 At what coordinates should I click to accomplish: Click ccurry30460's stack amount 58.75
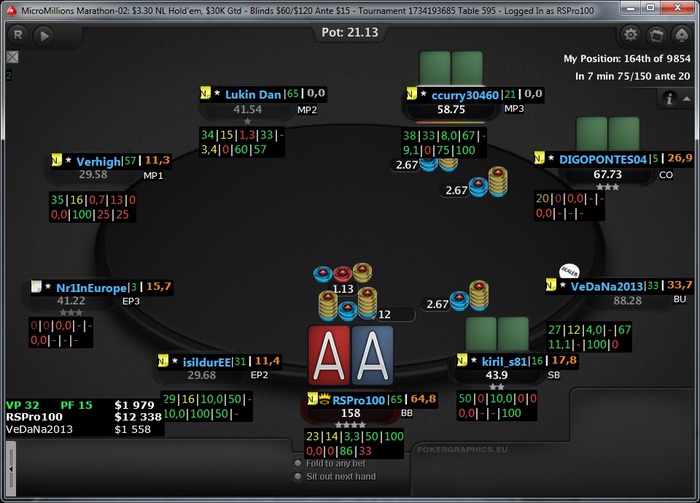pyautogui.click(x=451, y=109)
